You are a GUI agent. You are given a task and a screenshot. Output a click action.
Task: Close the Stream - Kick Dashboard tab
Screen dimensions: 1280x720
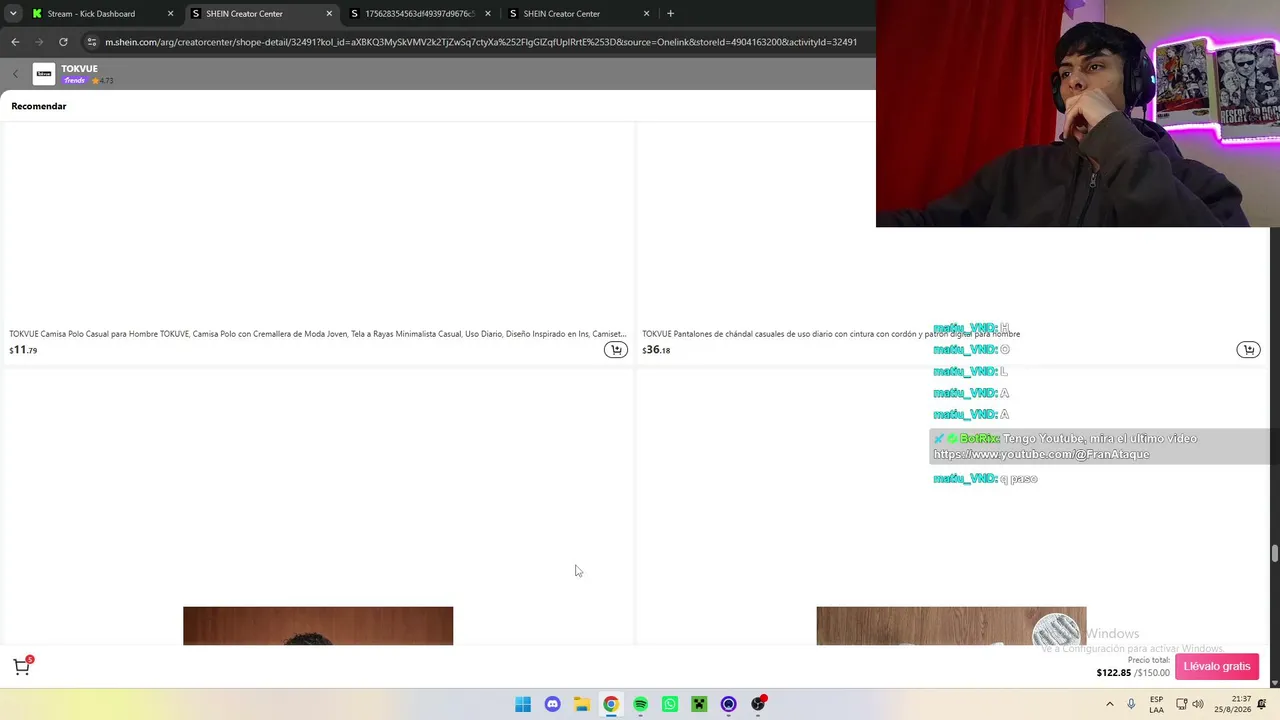point(170,14)
